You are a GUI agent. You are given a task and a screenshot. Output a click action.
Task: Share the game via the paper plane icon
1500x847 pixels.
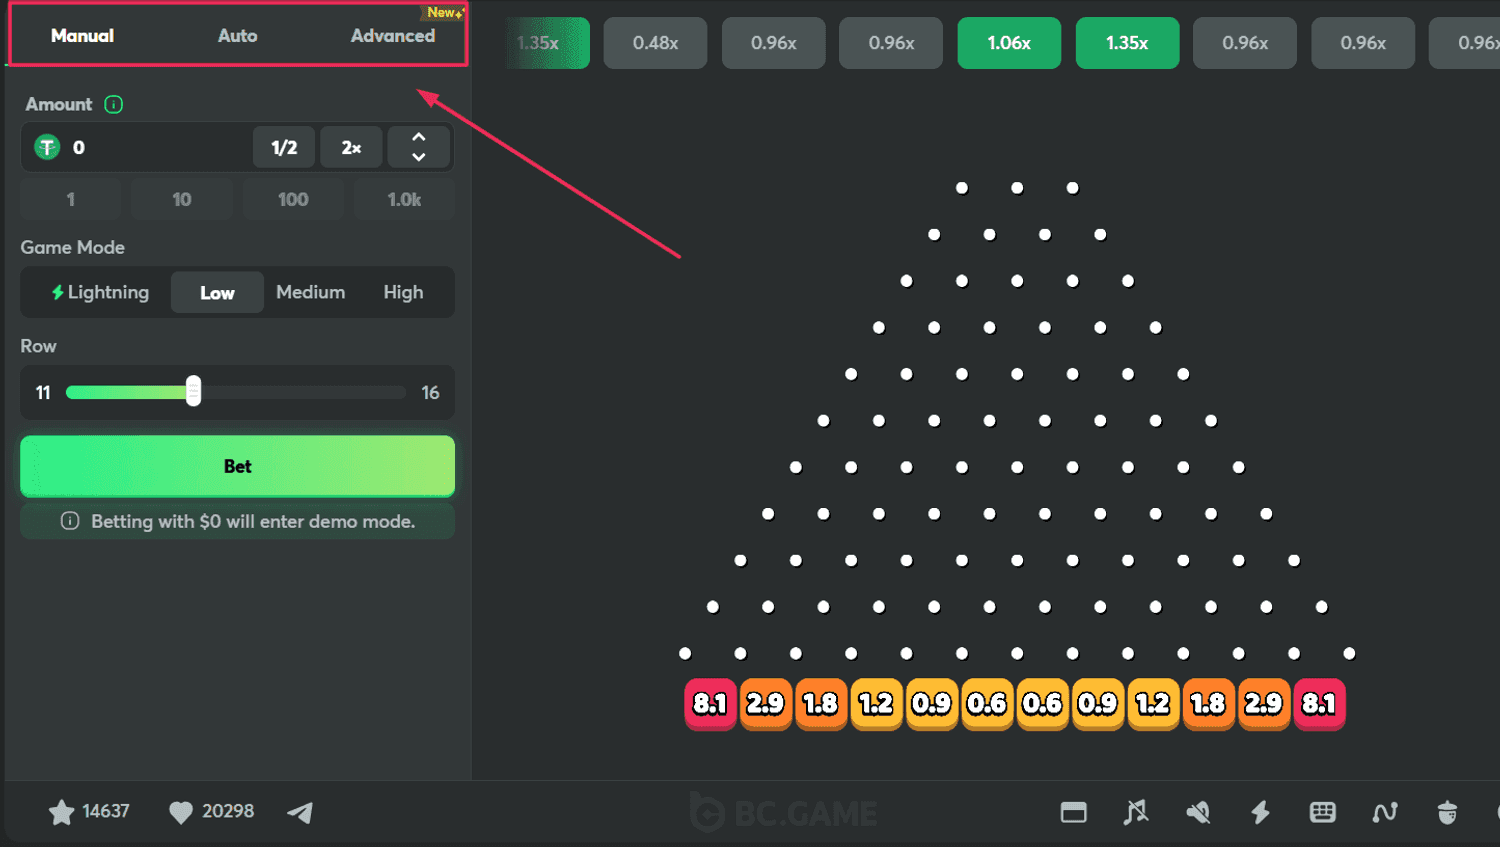[x=299, y=812]
